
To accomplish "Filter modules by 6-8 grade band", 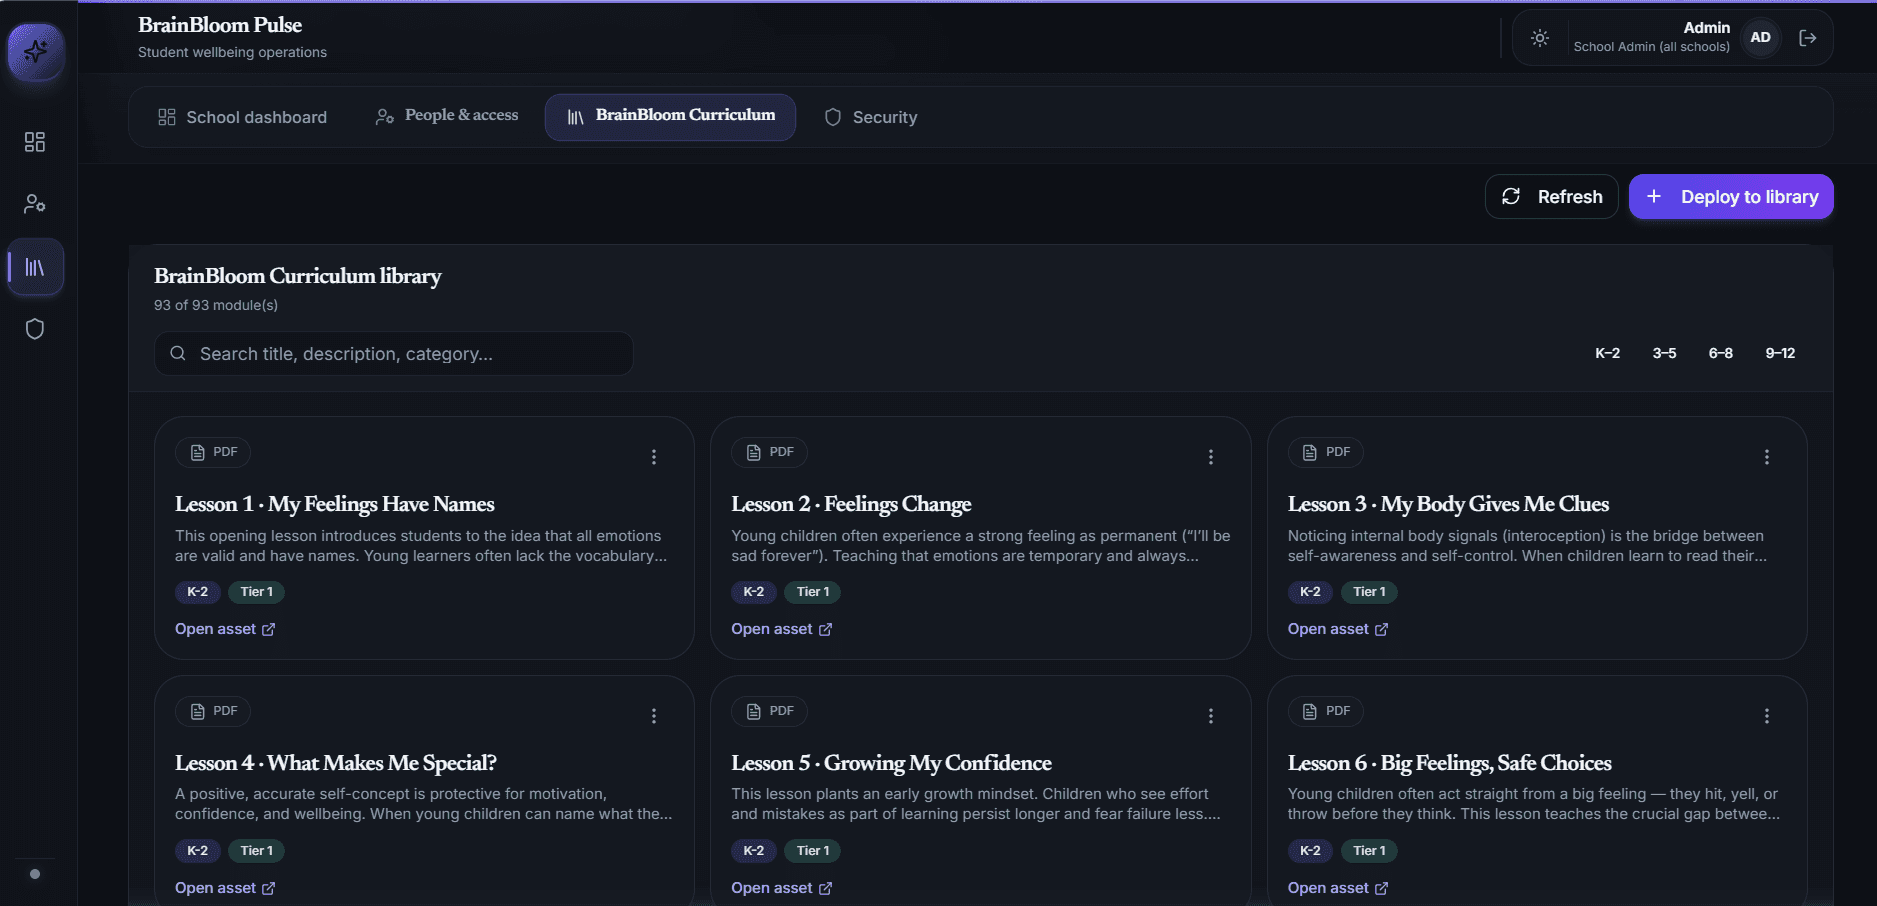I will coord(1721,353).
